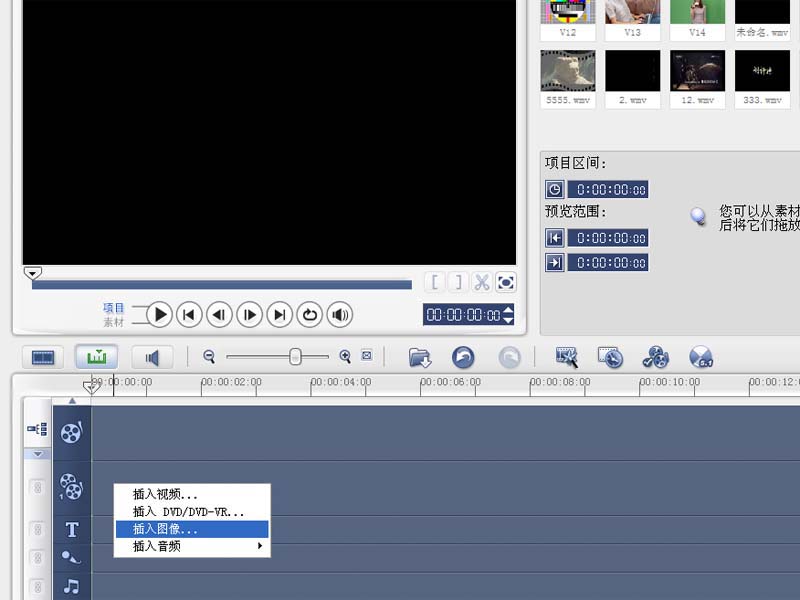This screenshot has width=800, height=600.
Task: Play the project preview
Action: (159, 314)
